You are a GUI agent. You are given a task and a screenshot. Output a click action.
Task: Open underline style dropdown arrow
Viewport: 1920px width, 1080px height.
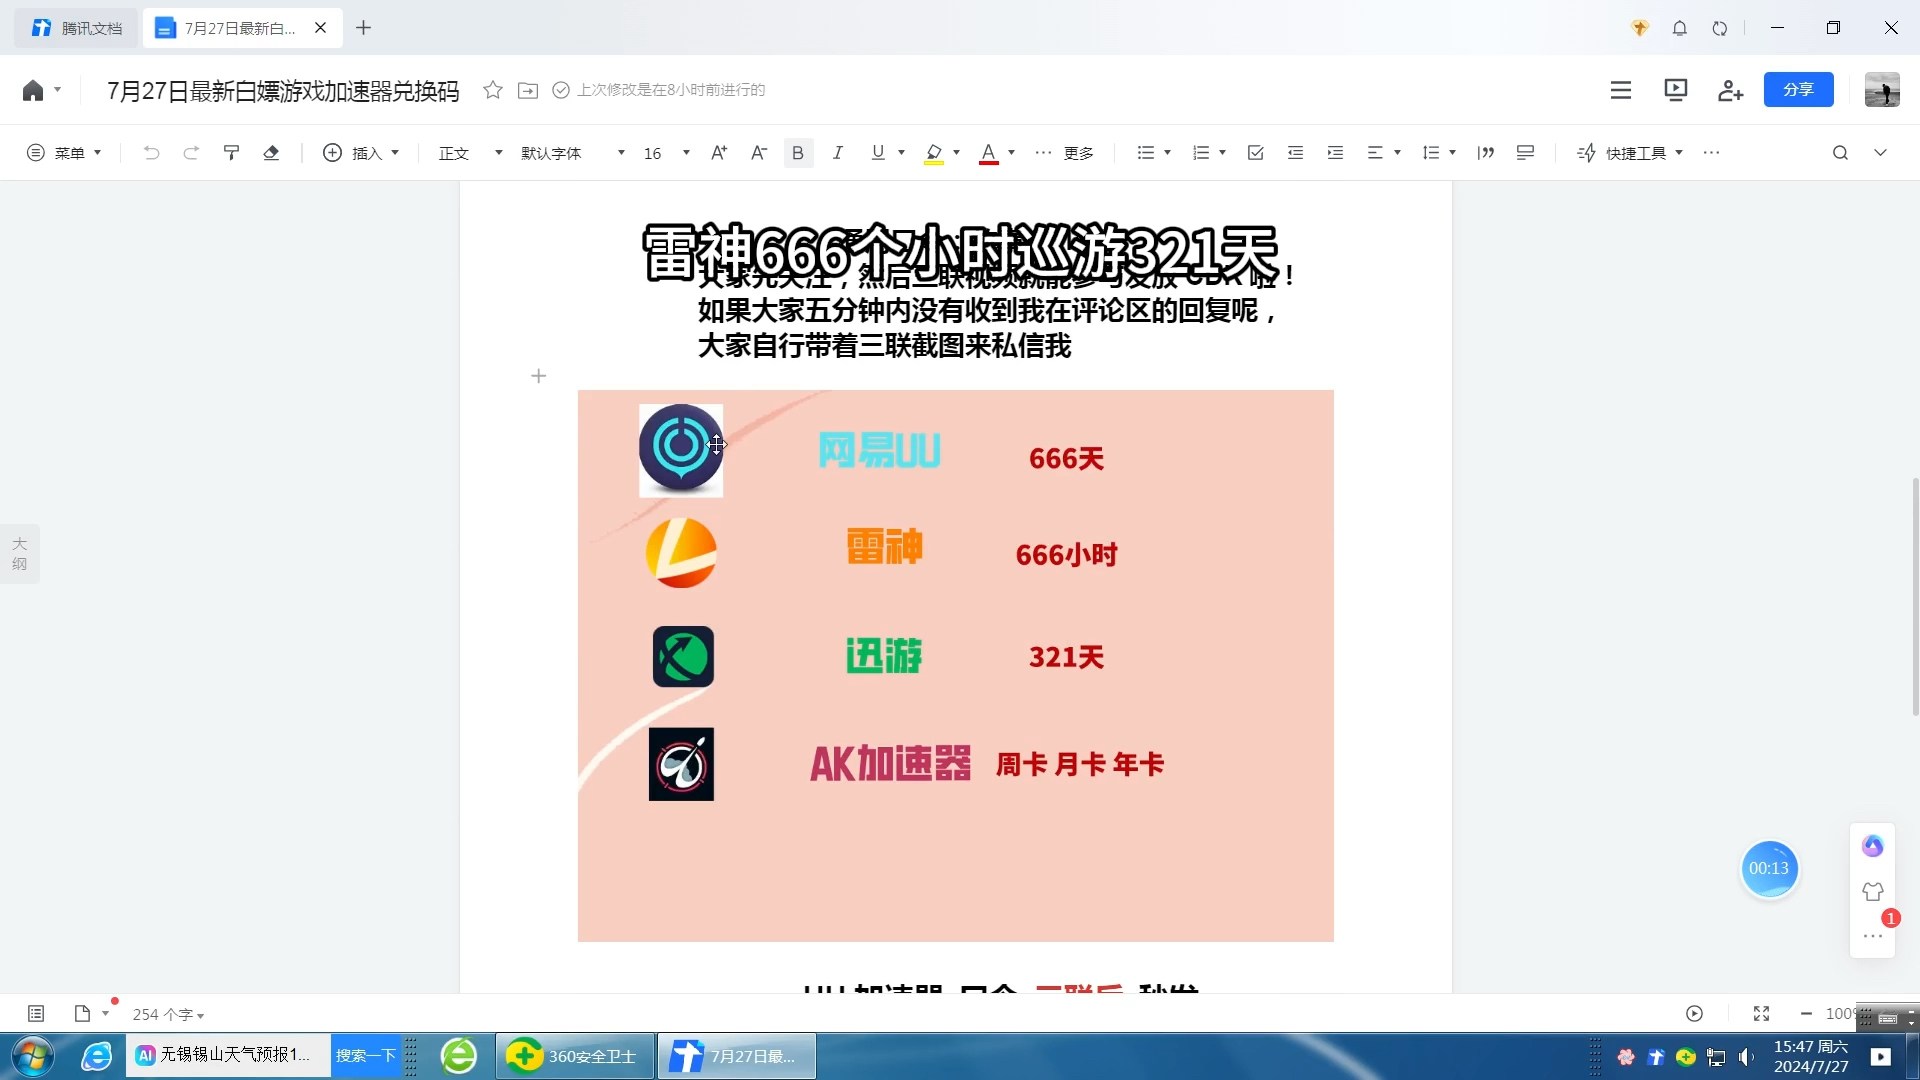[x=902, y=153]
